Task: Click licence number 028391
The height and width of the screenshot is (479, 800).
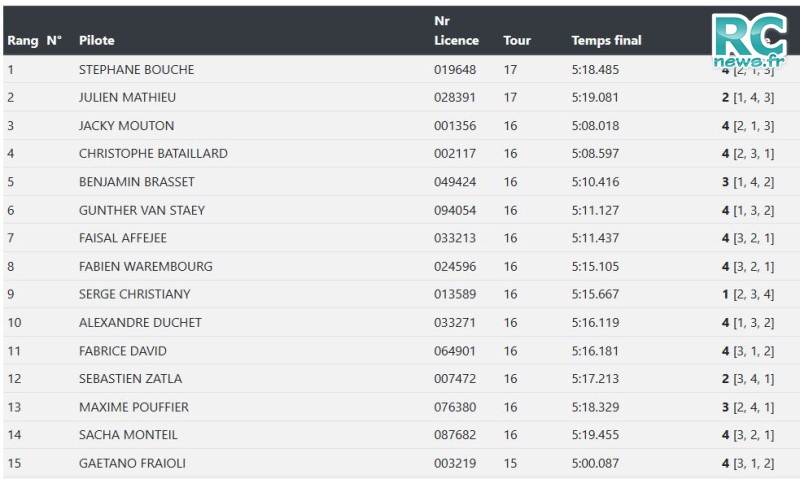Action: pos(455,97)
